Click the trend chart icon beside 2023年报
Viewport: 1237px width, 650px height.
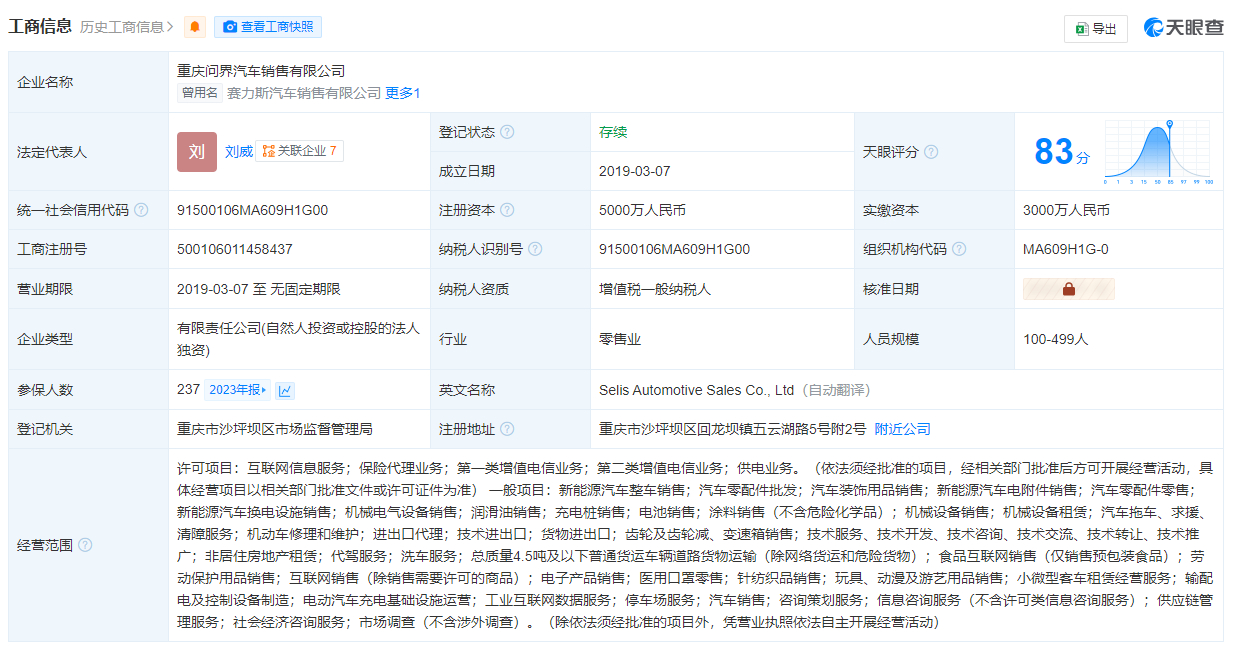(286, 390)
